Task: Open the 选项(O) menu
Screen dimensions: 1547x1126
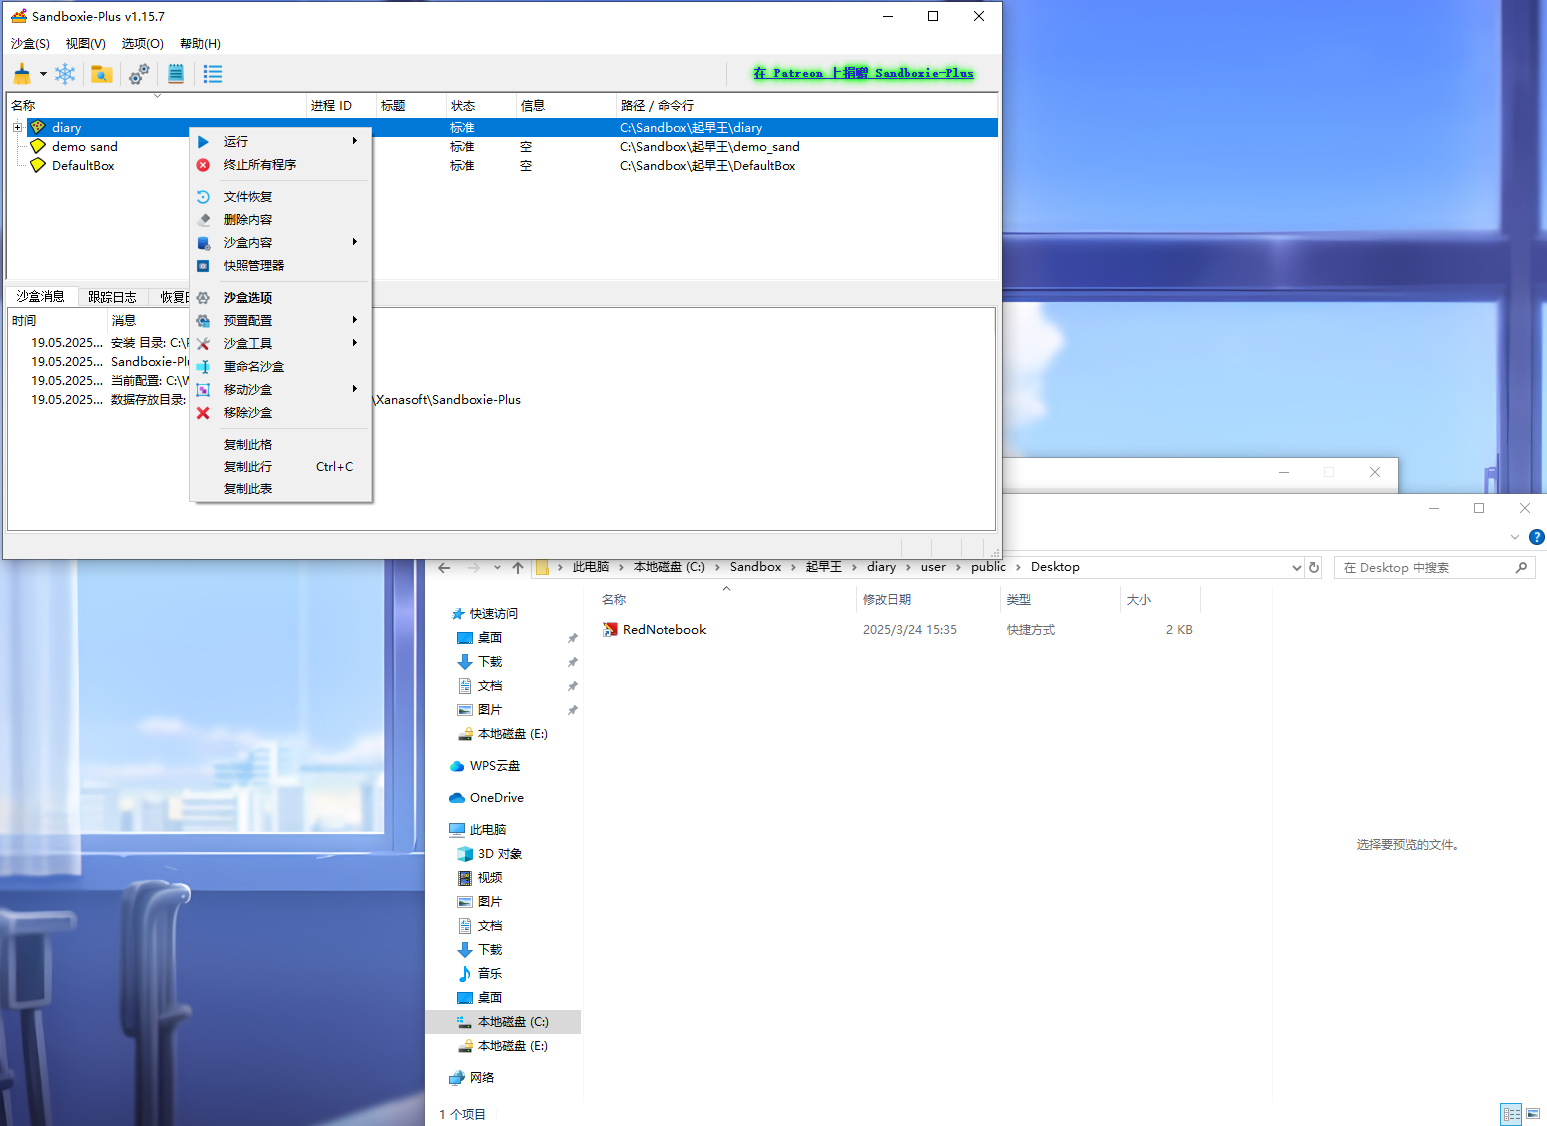Action: pyautogui.click(x=143, y=44)
